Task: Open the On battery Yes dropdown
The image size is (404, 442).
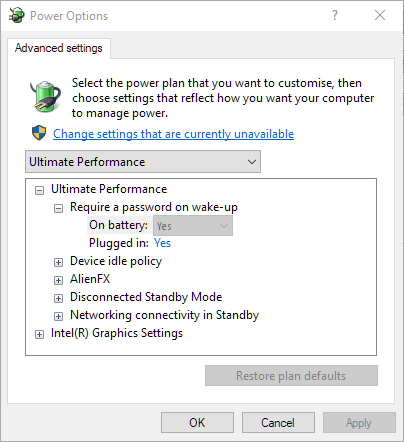Action: click(x=193, y=226)
